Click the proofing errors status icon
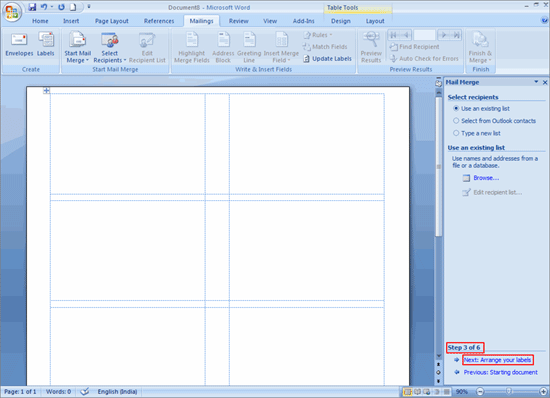 click(85, 391)
